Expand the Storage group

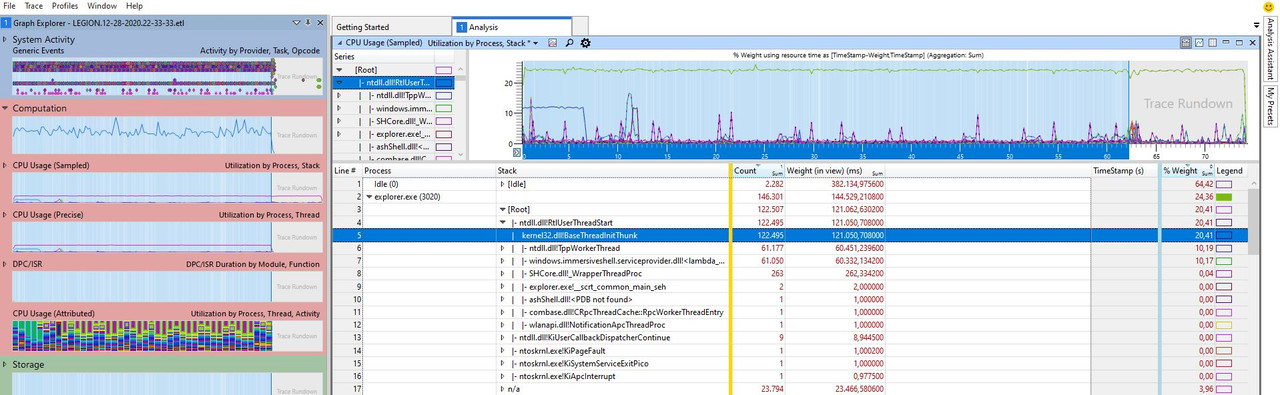(x=6, y=365)
